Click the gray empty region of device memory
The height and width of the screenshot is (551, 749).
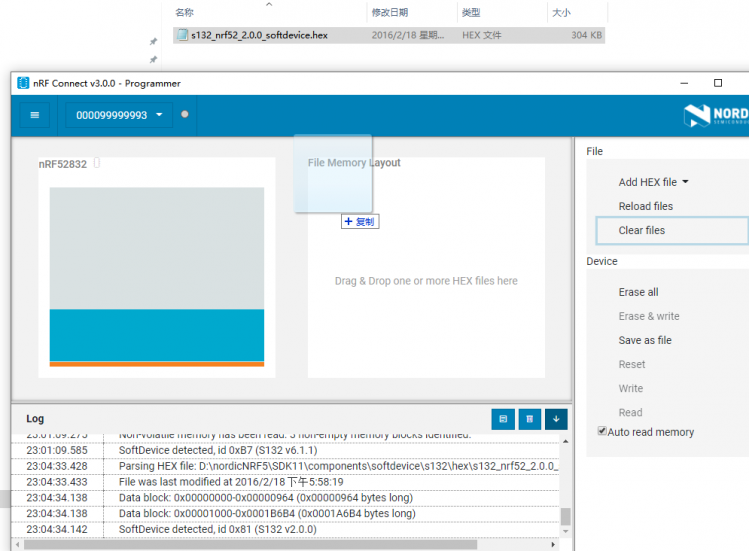(x=157, y=248)
